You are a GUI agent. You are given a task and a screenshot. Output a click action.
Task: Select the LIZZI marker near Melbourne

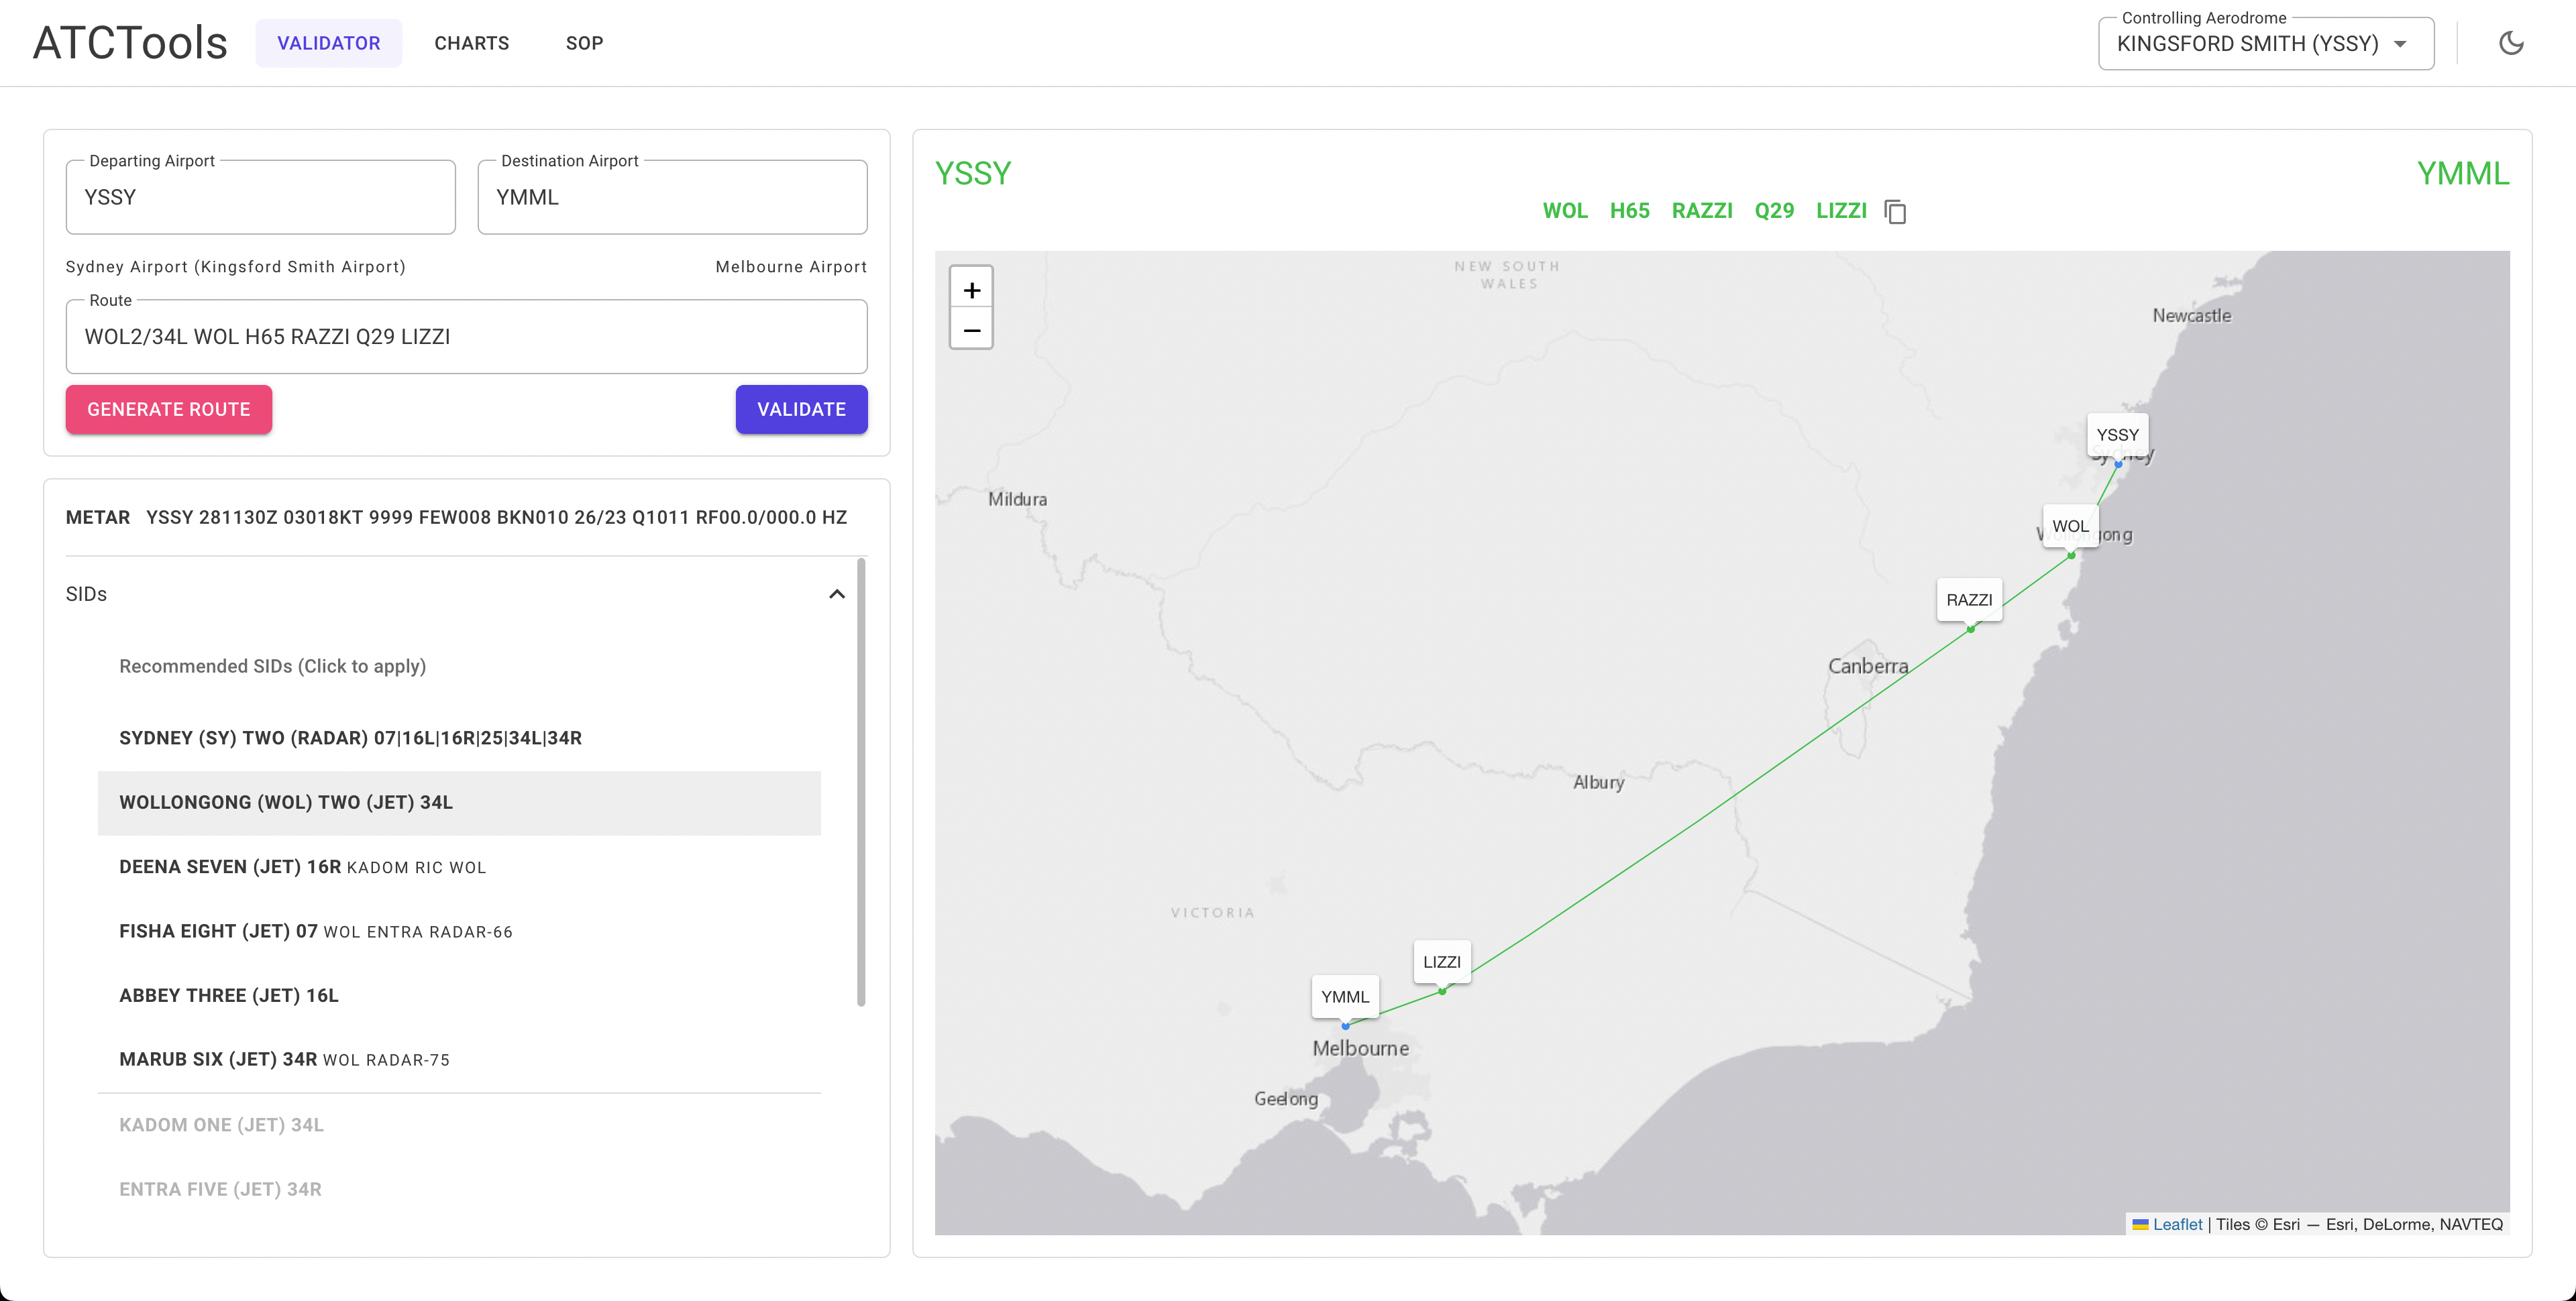coord(1442,961)
